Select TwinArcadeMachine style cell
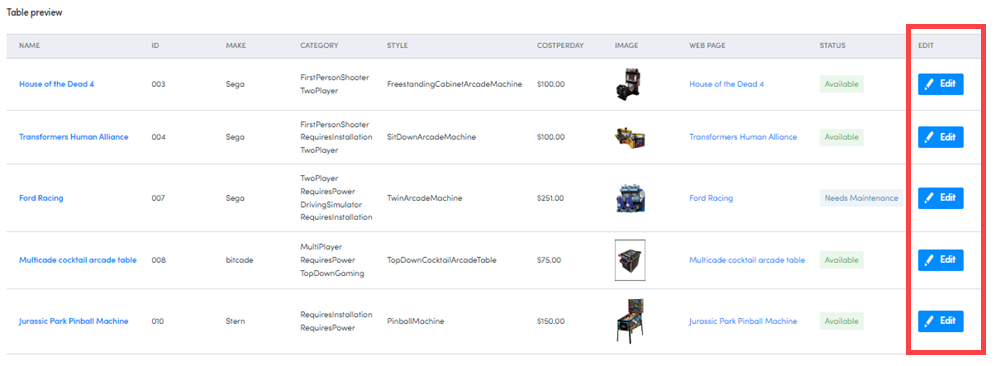This screenshot has width=1000, height=366. click(x=425, y=198)
